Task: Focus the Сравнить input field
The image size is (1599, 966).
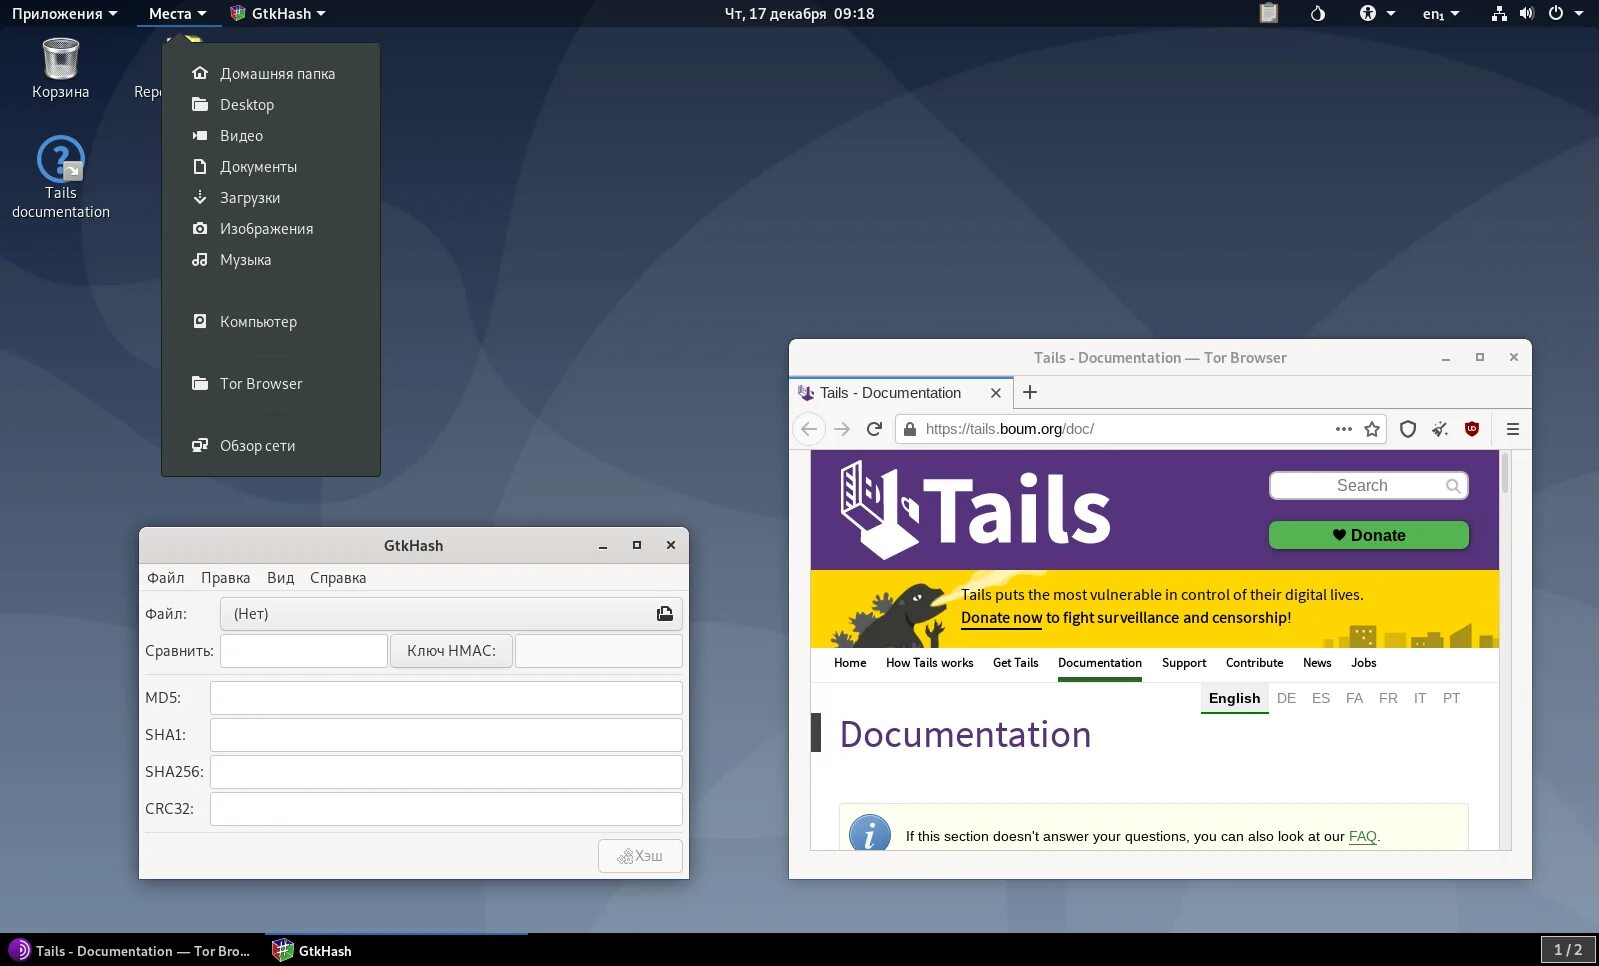Action: point(304,650)
